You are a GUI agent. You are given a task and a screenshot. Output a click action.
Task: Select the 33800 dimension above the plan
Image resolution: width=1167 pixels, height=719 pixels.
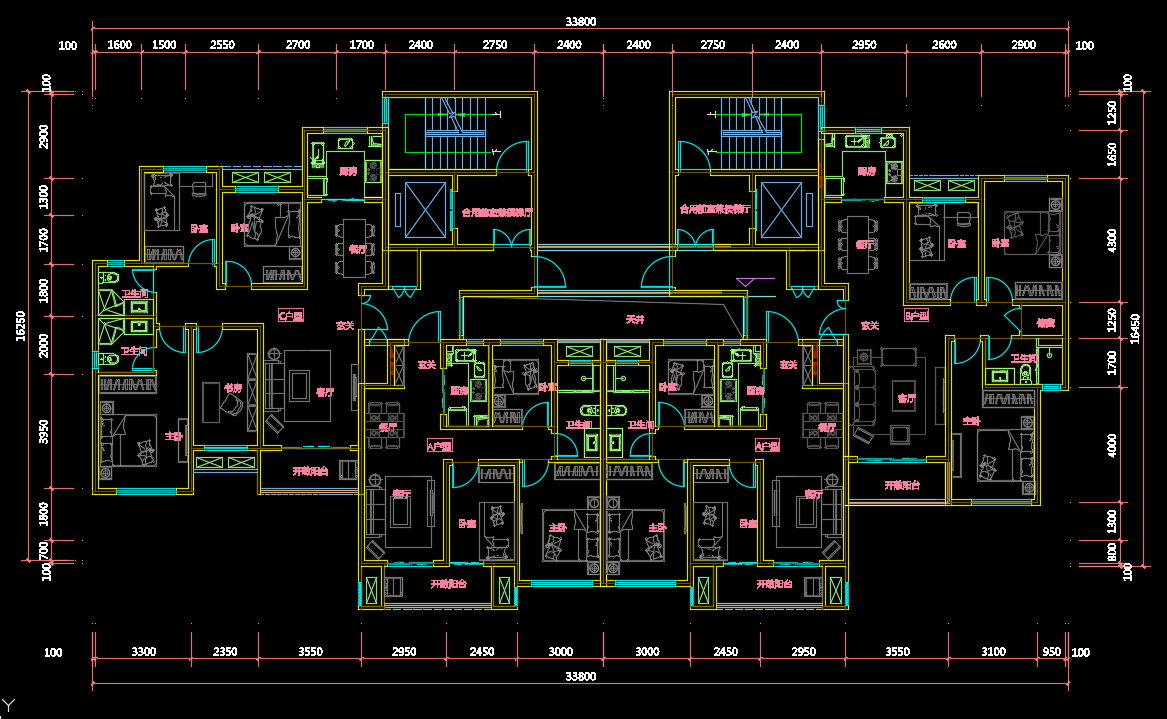pos(581,22)
